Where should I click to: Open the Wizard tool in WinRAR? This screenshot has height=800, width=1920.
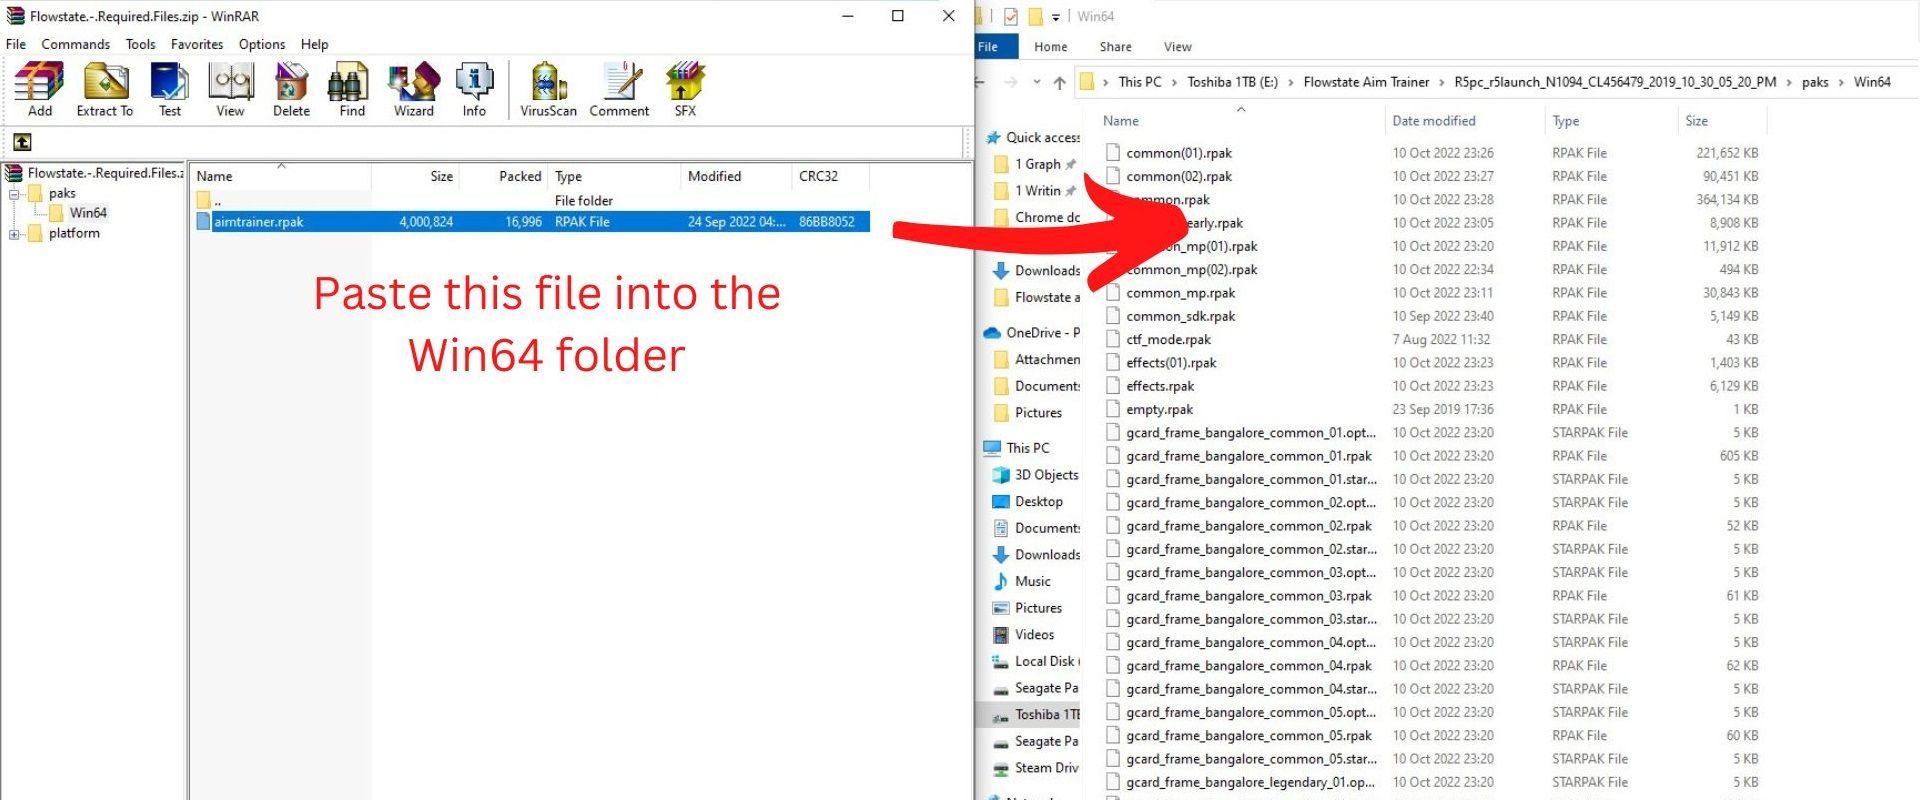pyautogui.click(x=413, y=89)
